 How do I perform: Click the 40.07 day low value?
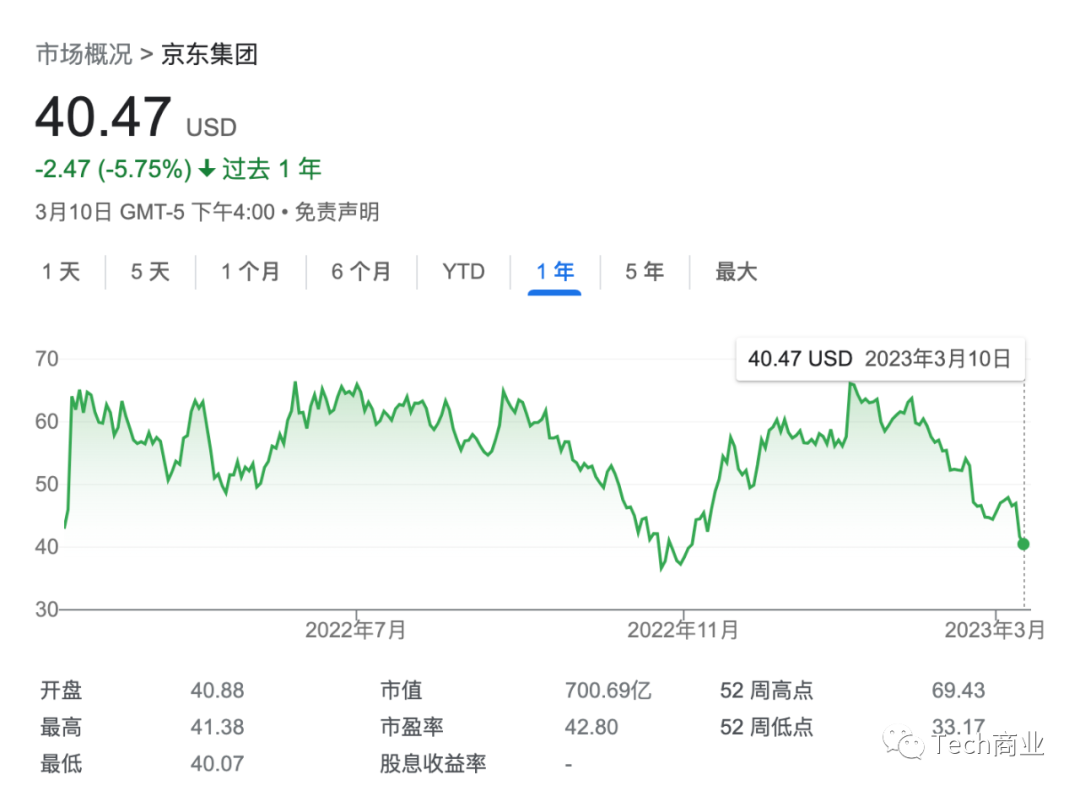coord(217,763)
